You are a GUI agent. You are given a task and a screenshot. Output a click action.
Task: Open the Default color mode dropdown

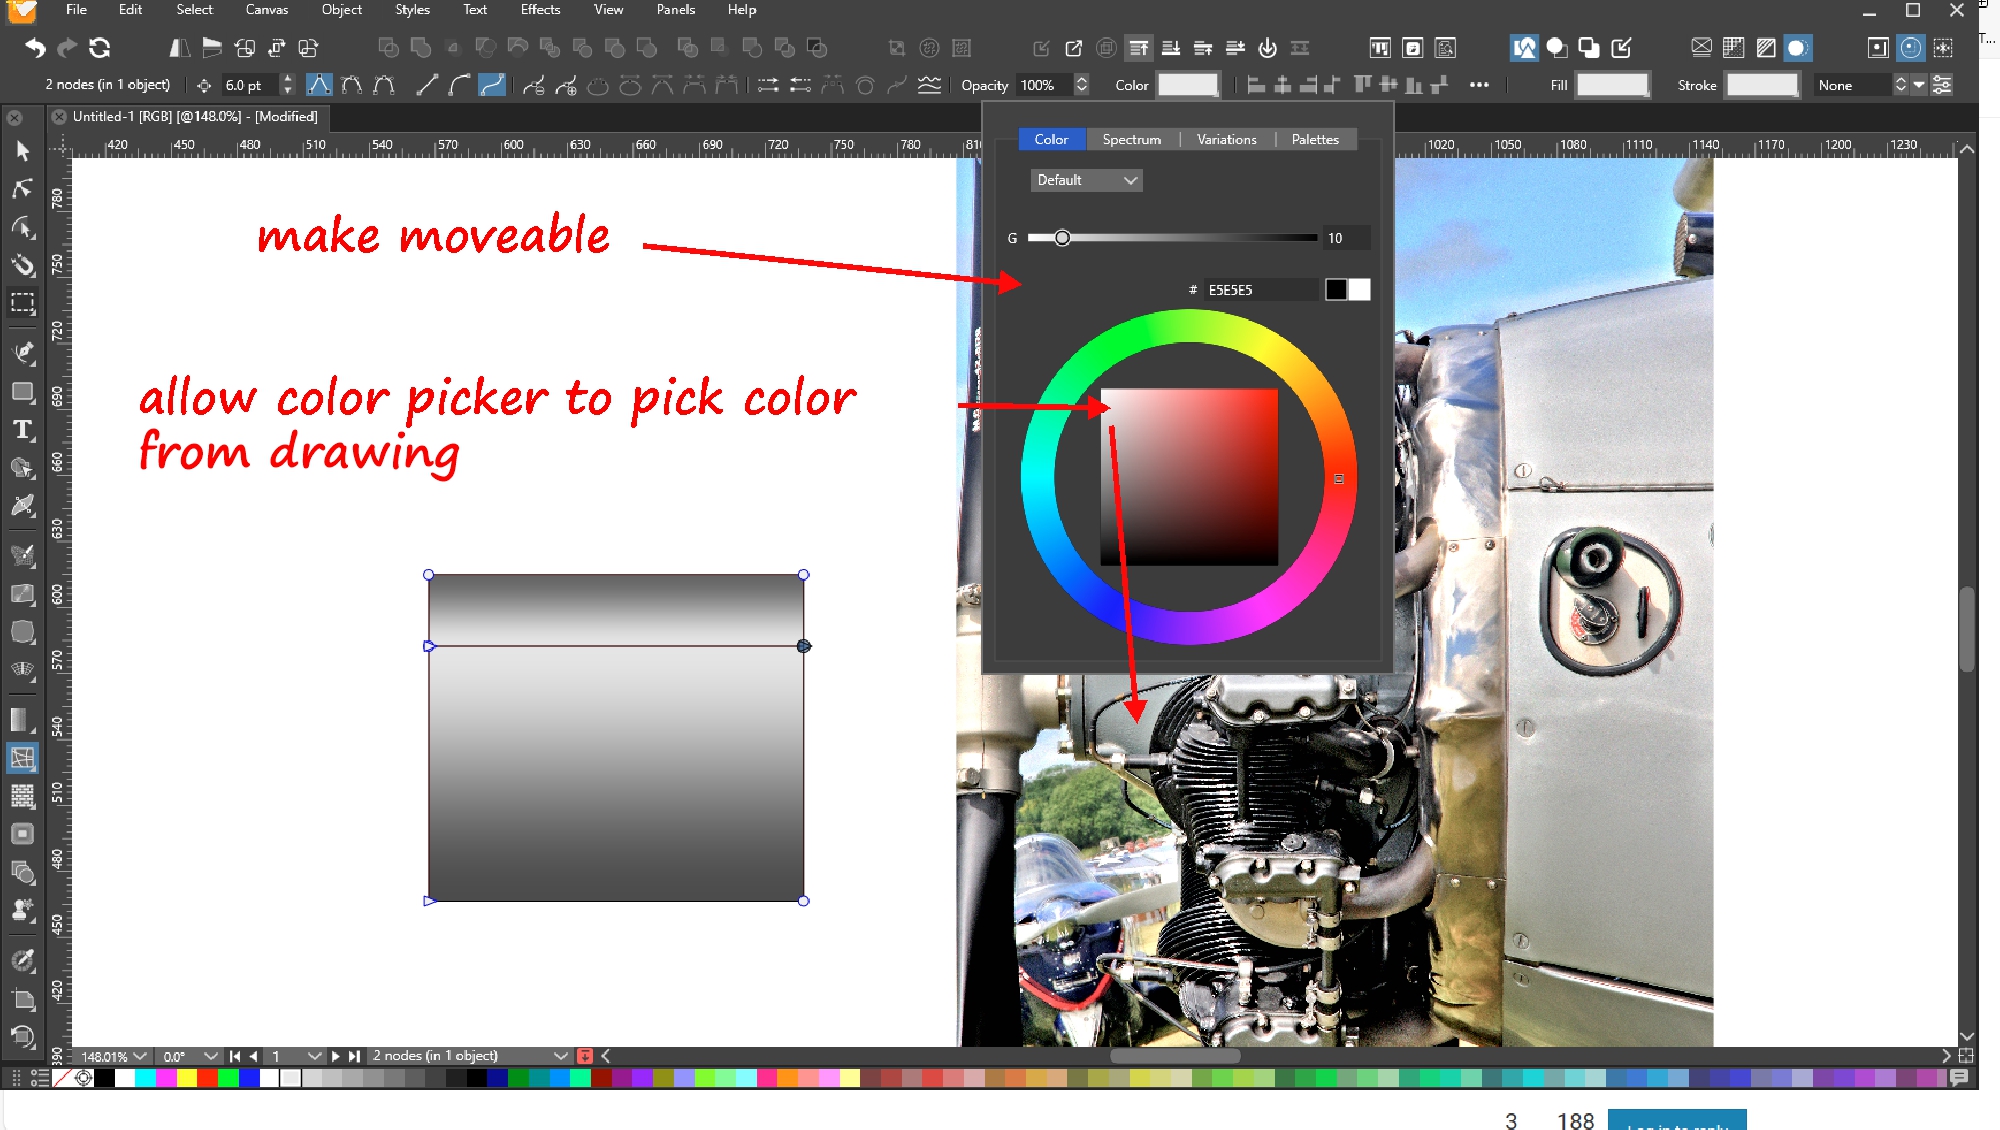(x=1086, y=180)
